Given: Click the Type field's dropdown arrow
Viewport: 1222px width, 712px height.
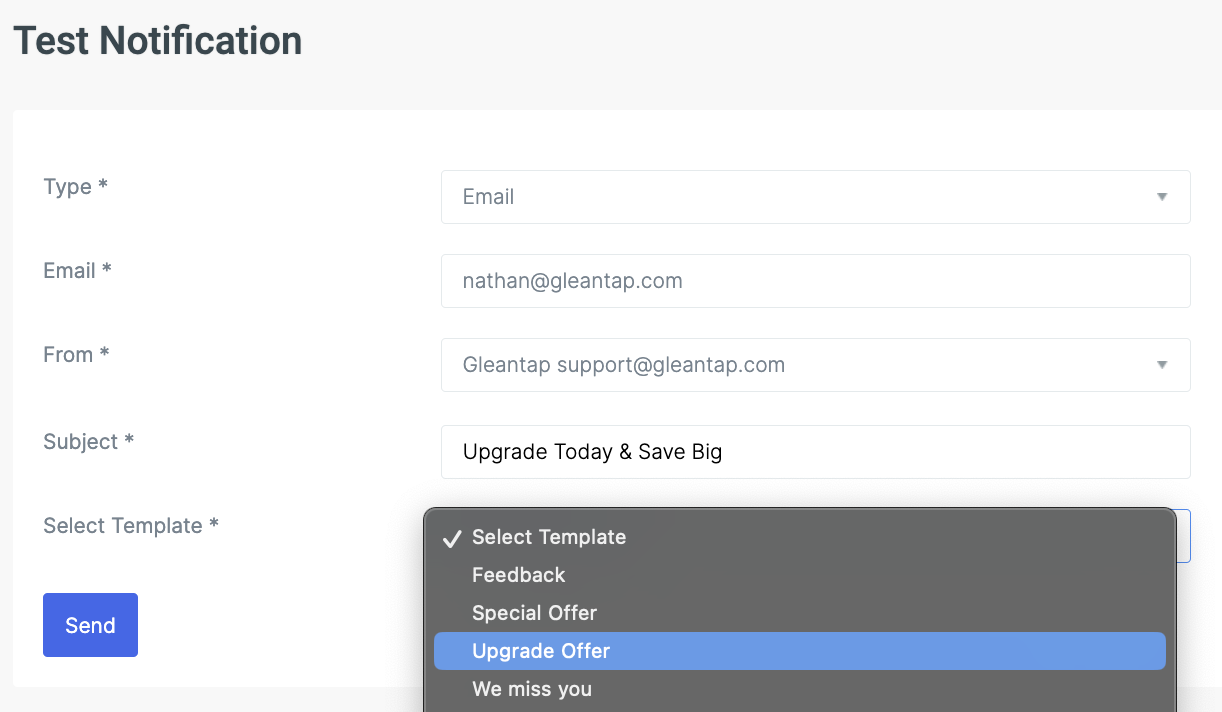Looking at the screenshot, I should pyautogui.click(x=1162, y=197).
